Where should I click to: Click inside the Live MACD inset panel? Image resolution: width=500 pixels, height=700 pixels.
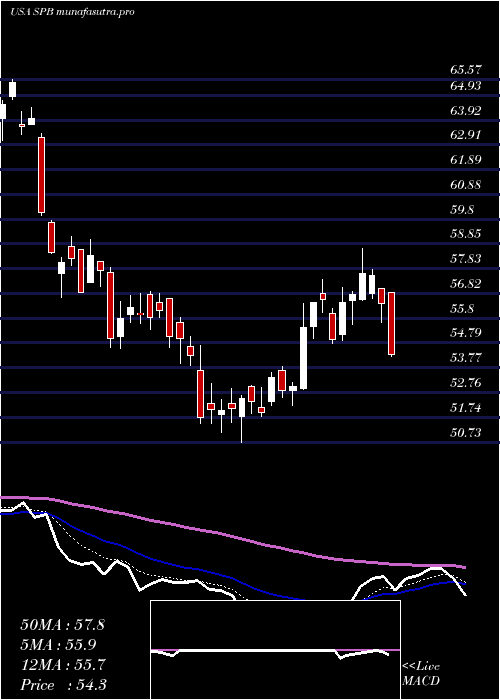click(275, 650)
